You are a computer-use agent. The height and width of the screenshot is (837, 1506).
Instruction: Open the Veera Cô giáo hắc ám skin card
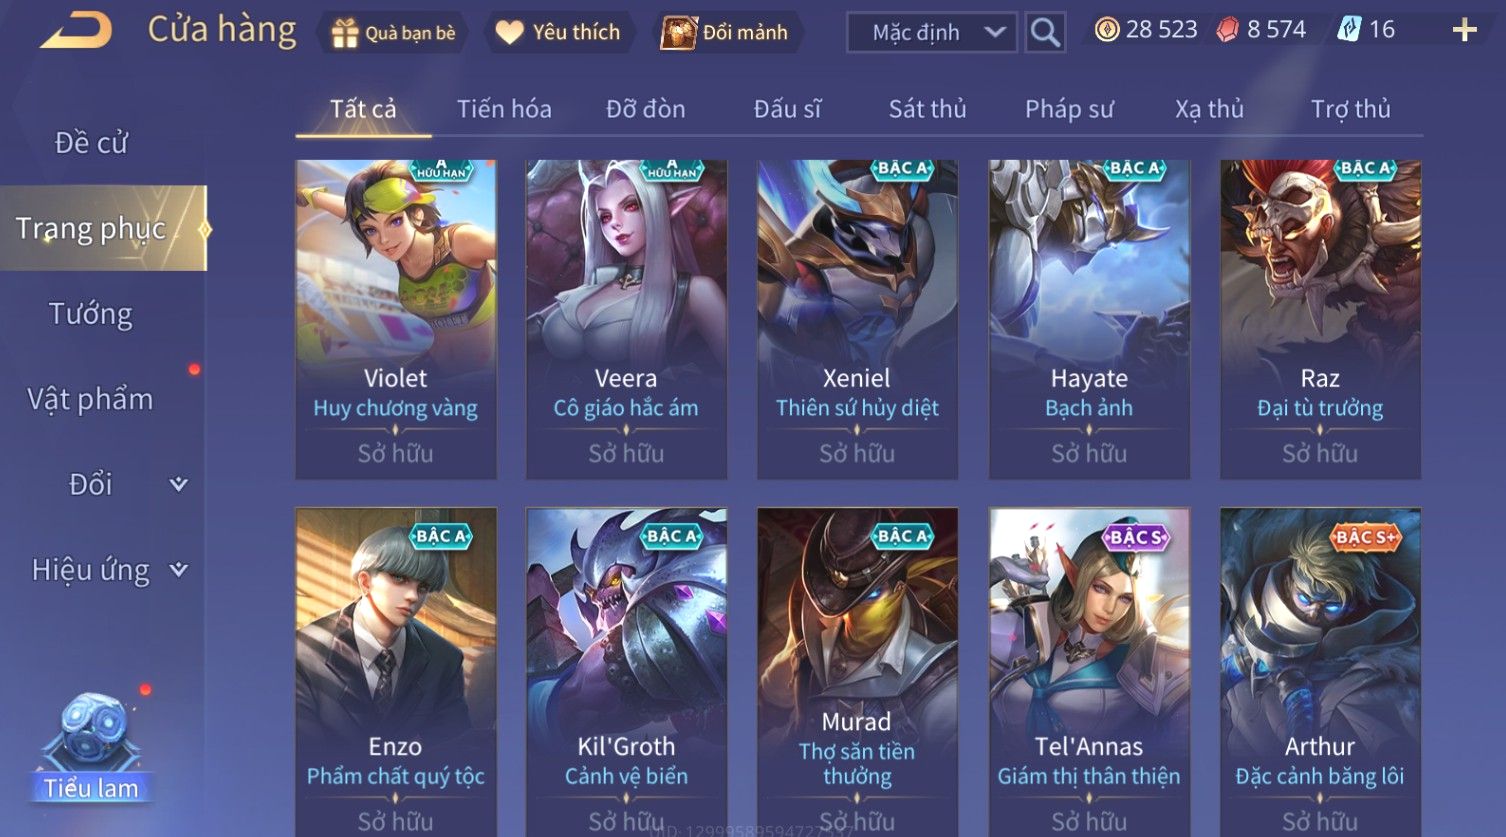[626, 319]
